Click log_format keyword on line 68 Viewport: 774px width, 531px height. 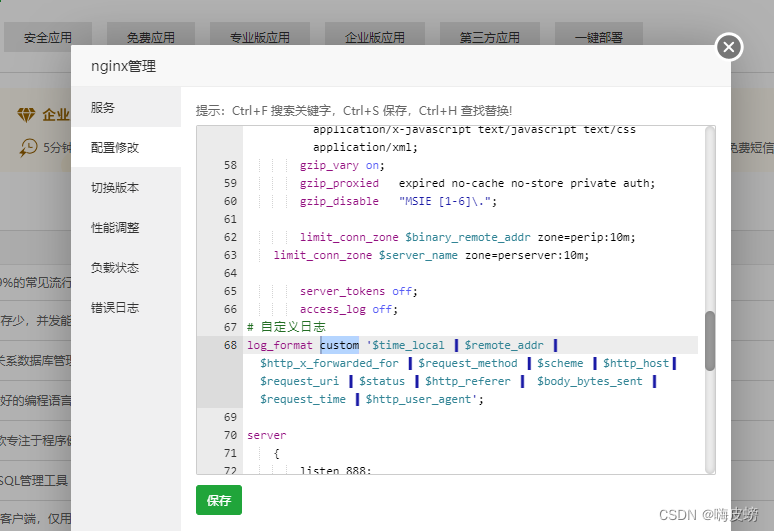point(280,345)
